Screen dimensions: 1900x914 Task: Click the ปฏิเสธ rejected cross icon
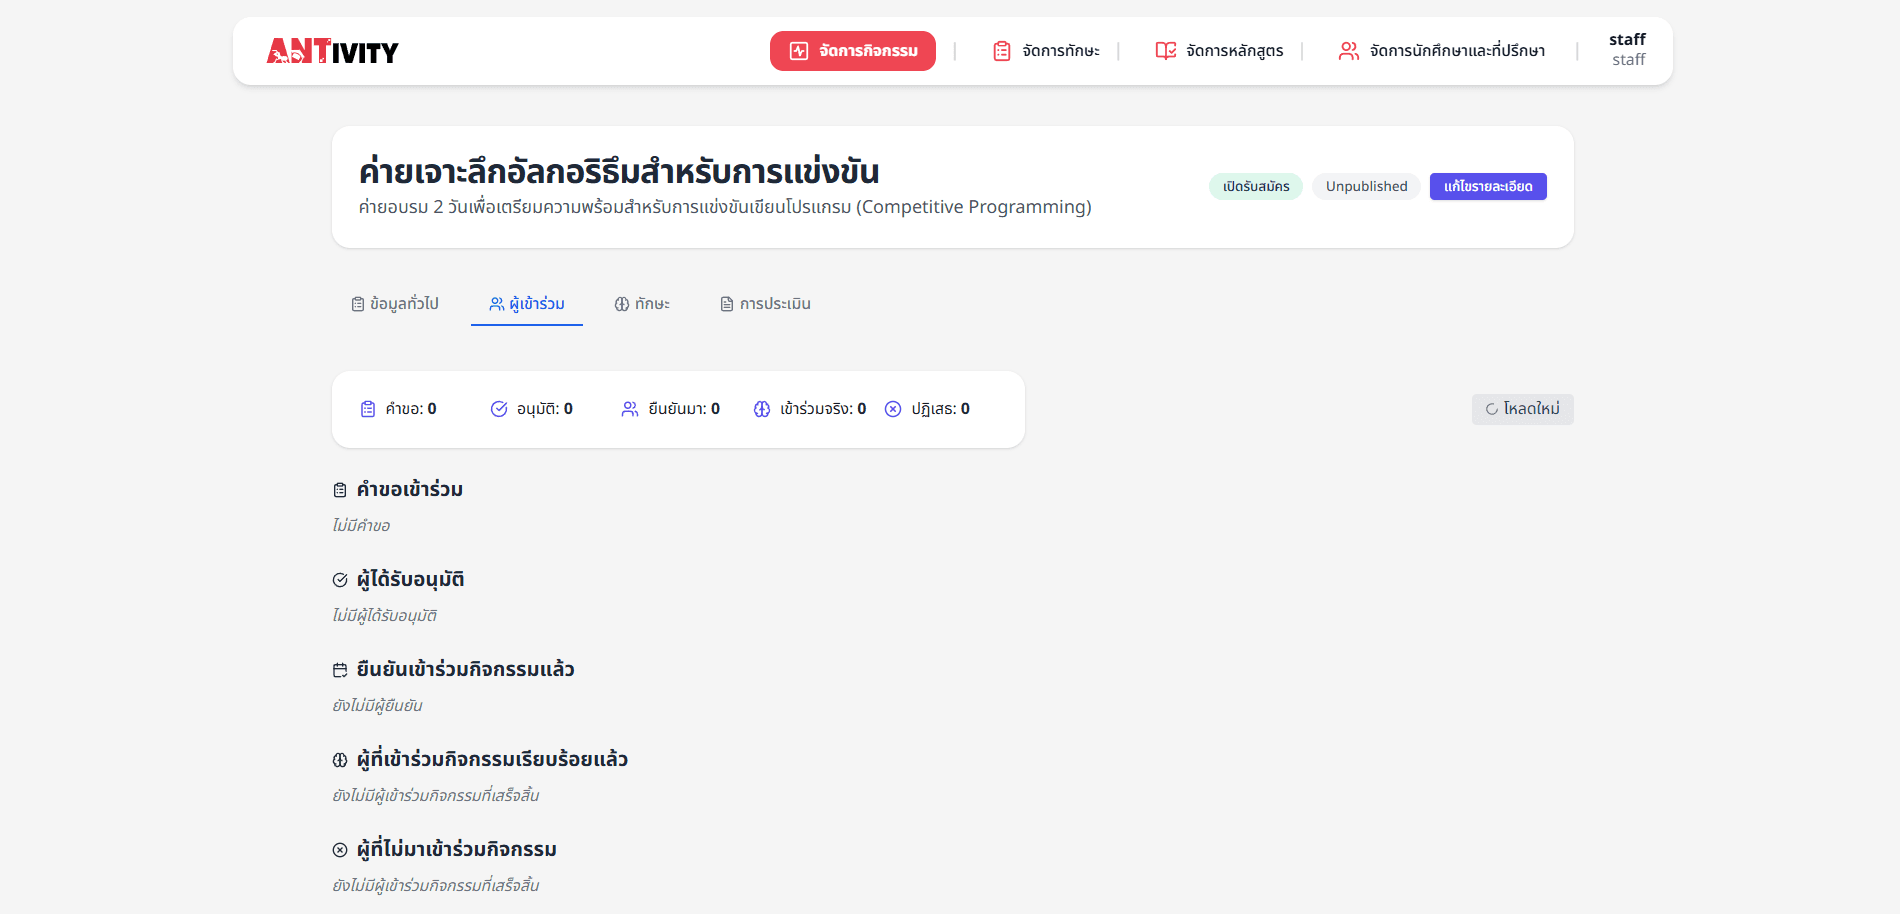point(893,409)
